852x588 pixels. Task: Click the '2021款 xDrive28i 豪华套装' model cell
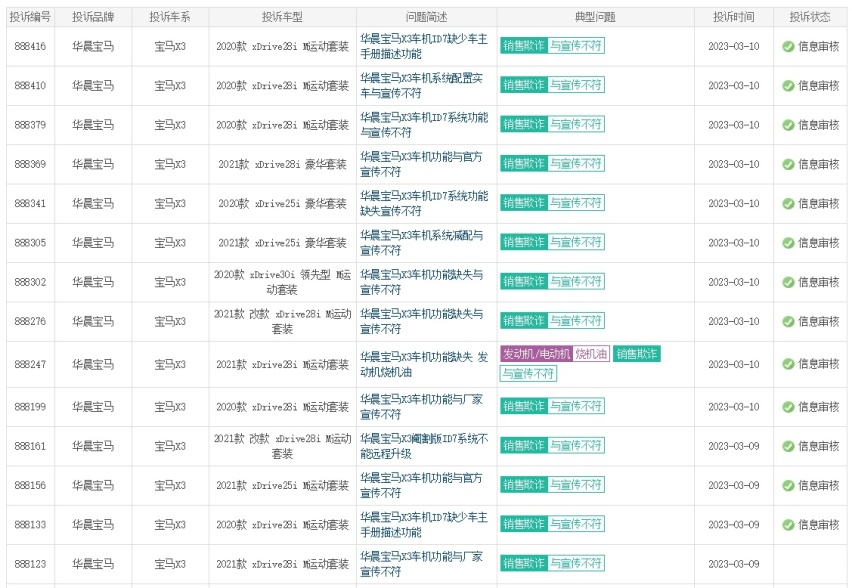(283, 164)
